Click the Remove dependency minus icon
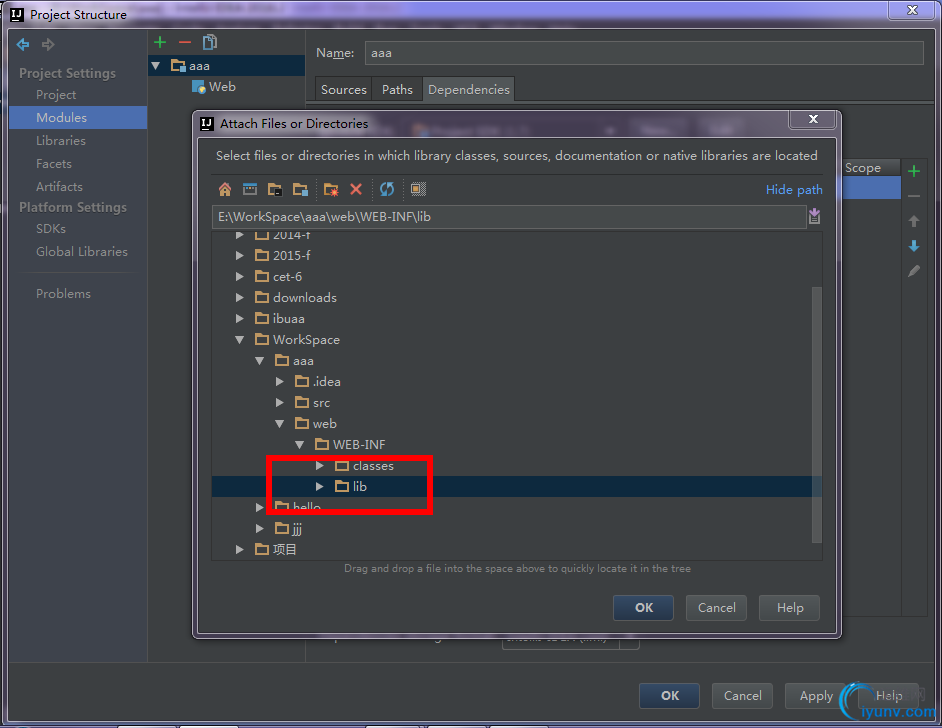This screenshot has height=728, width=942. [x=914, y=196]
